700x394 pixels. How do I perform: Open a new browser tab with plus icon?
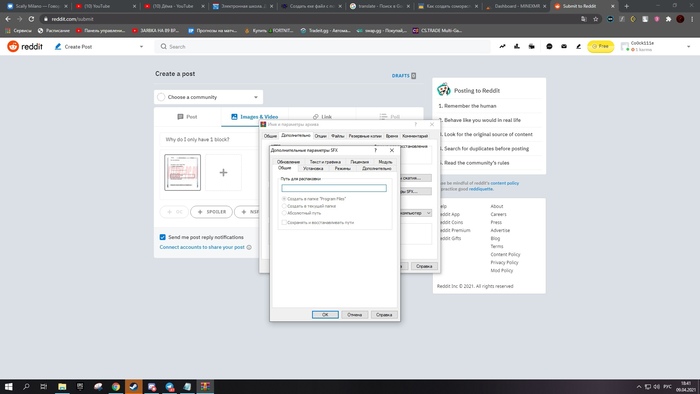[x=626, y=6]
